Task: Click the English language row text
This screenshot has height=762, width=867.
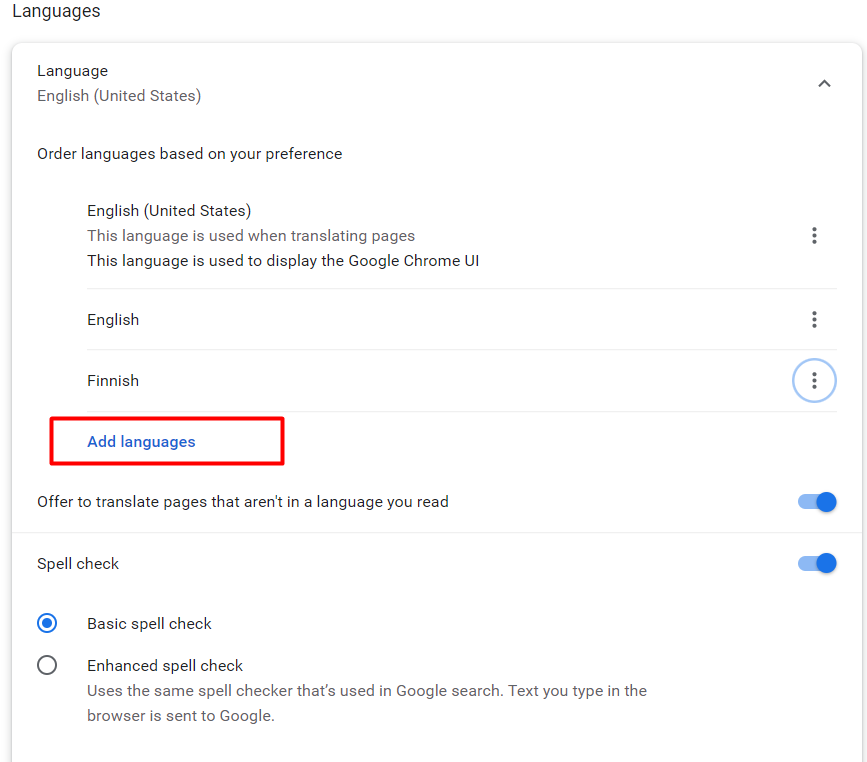Action: [x=113, y=320]
